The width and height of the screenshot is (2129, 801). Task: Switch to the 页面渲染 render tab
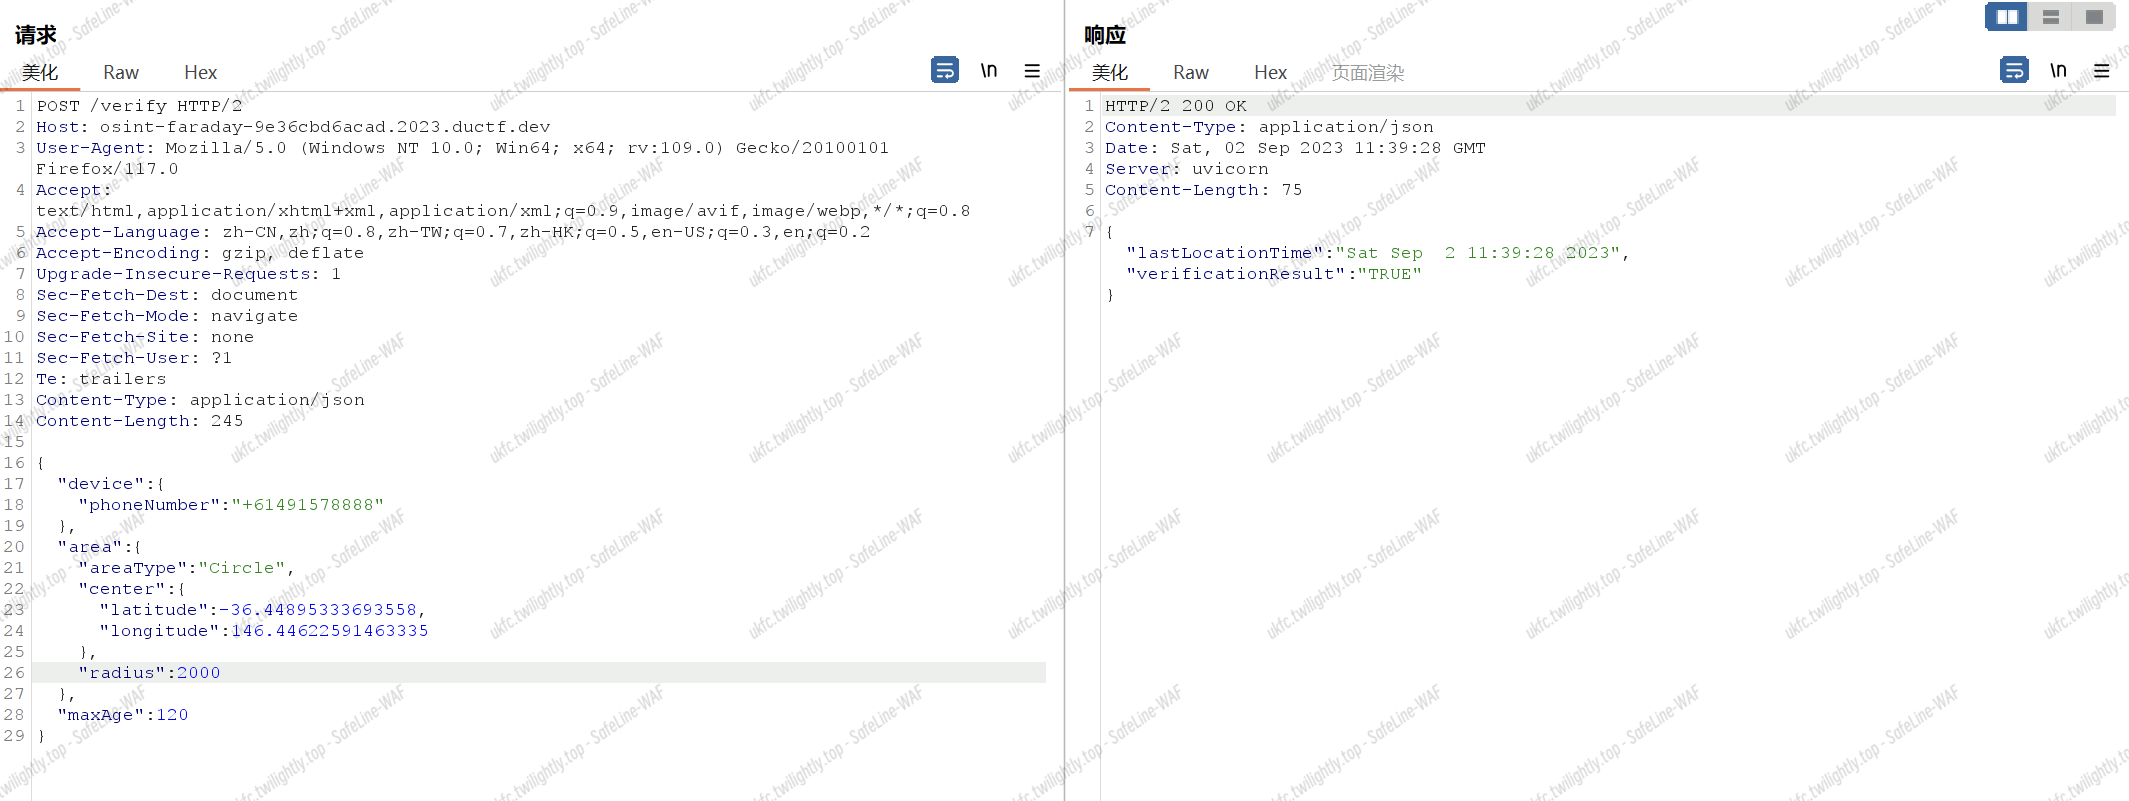coord(1367,72)
